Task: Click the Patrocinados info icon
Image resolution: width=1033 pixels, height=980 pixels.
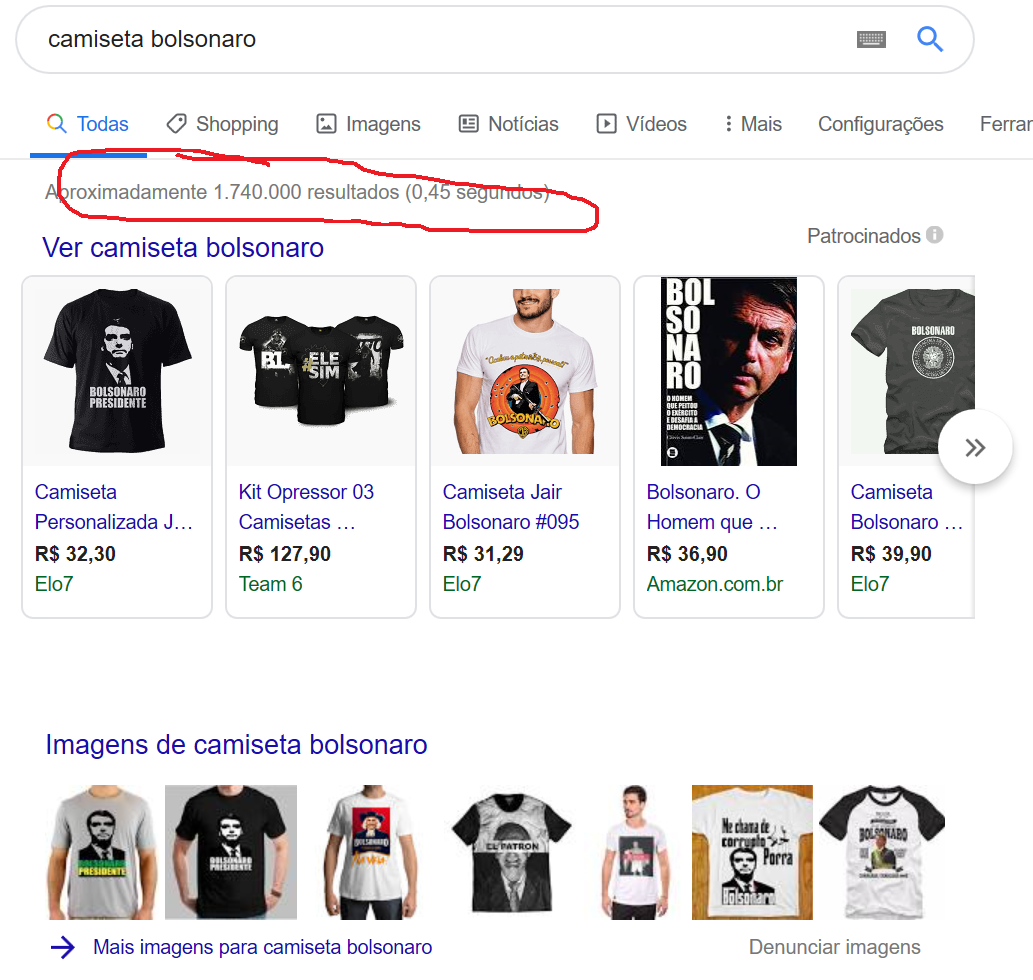Action: (x=935, y=235)
